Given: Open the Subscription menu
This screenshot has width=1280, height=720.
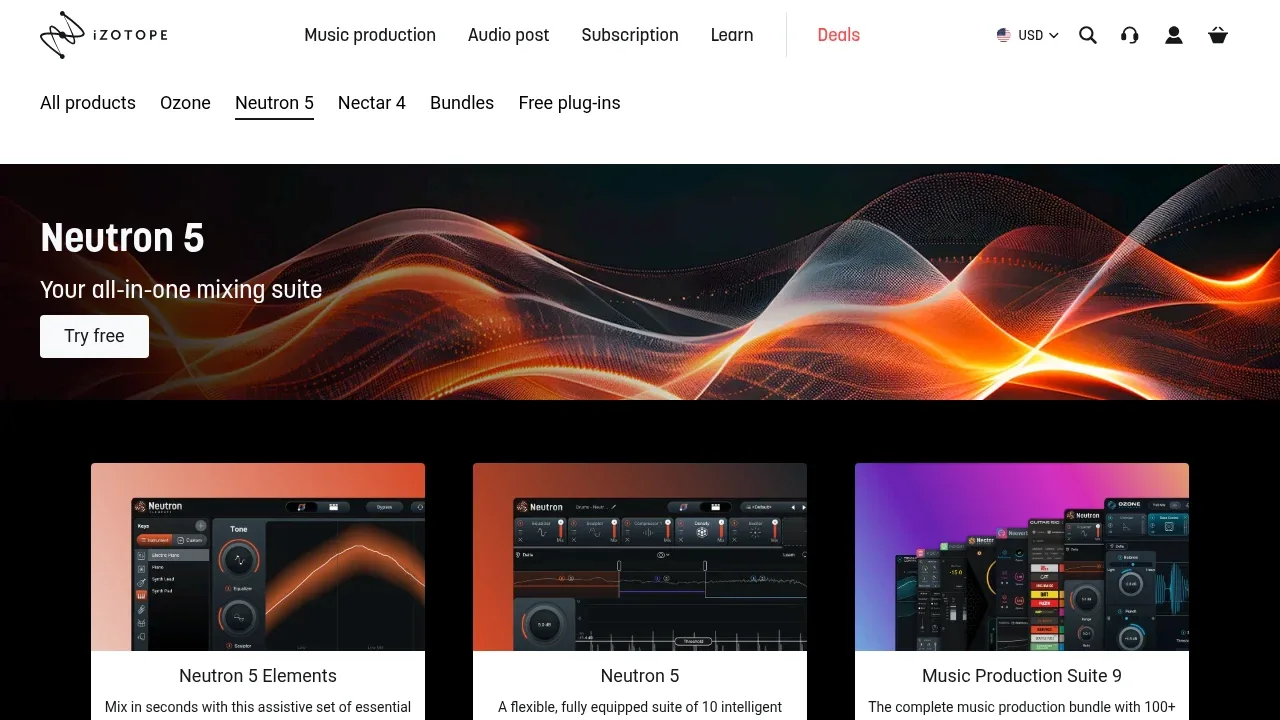Looking at the screenshot, I should (630, 35).
